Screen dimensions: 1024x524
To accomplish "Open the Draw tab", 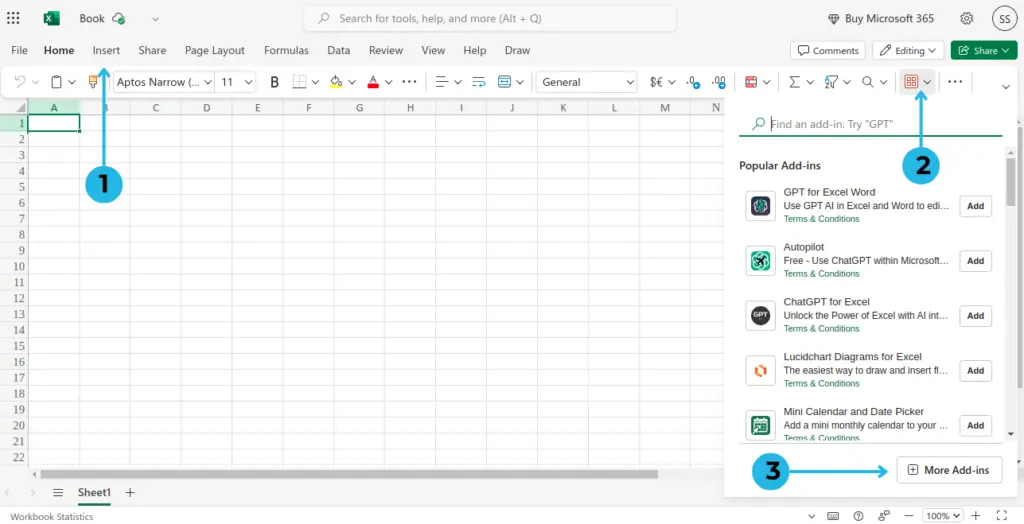I will click(x=517, y=50).
